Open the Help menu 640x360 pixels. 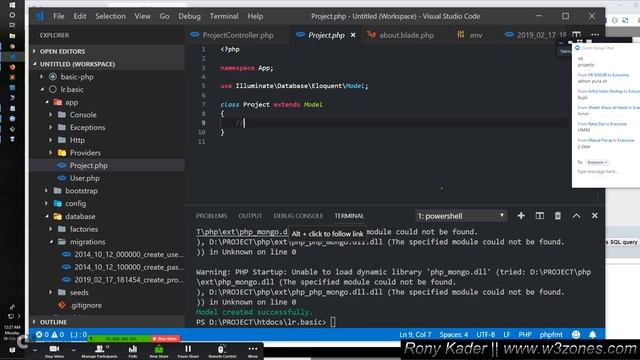point(255,16)
